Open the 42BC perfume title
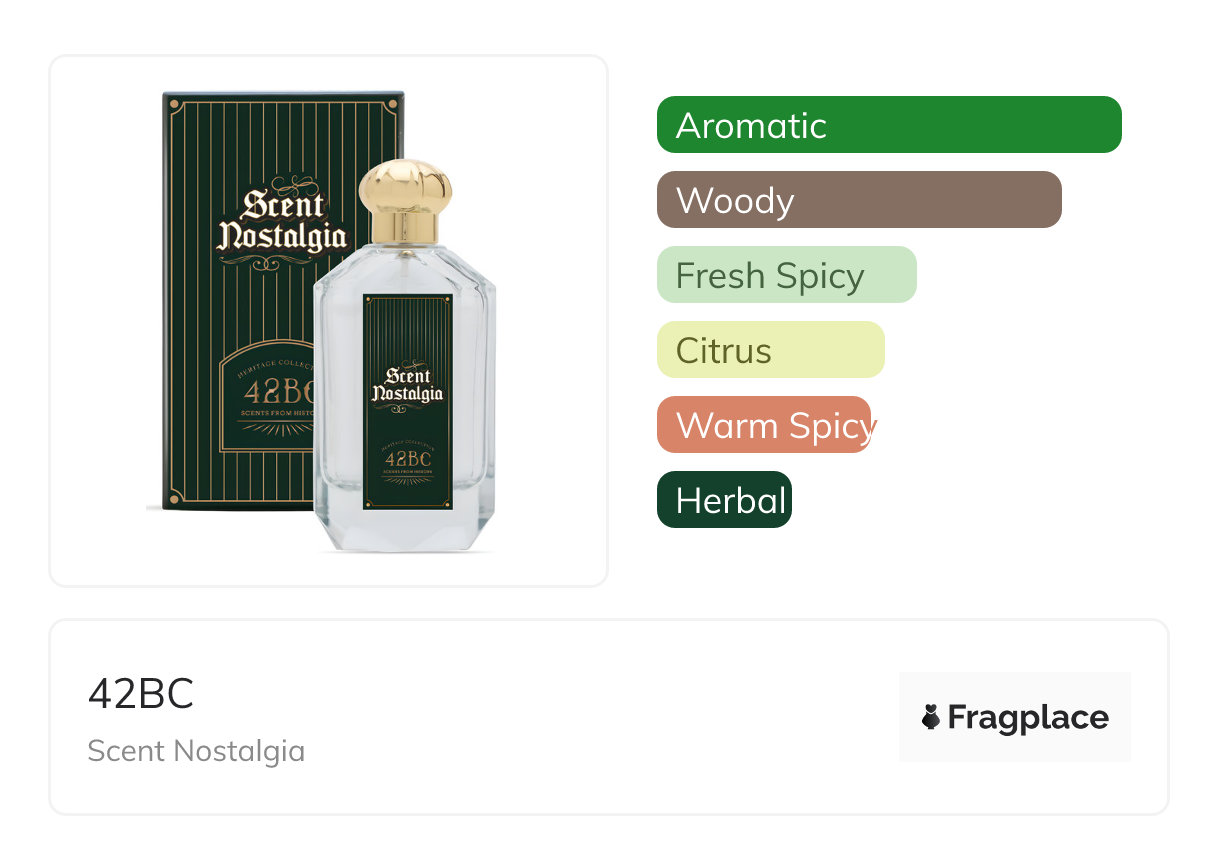The width and height of the screenshot is (1218, 864). click(x=141, y=694)
